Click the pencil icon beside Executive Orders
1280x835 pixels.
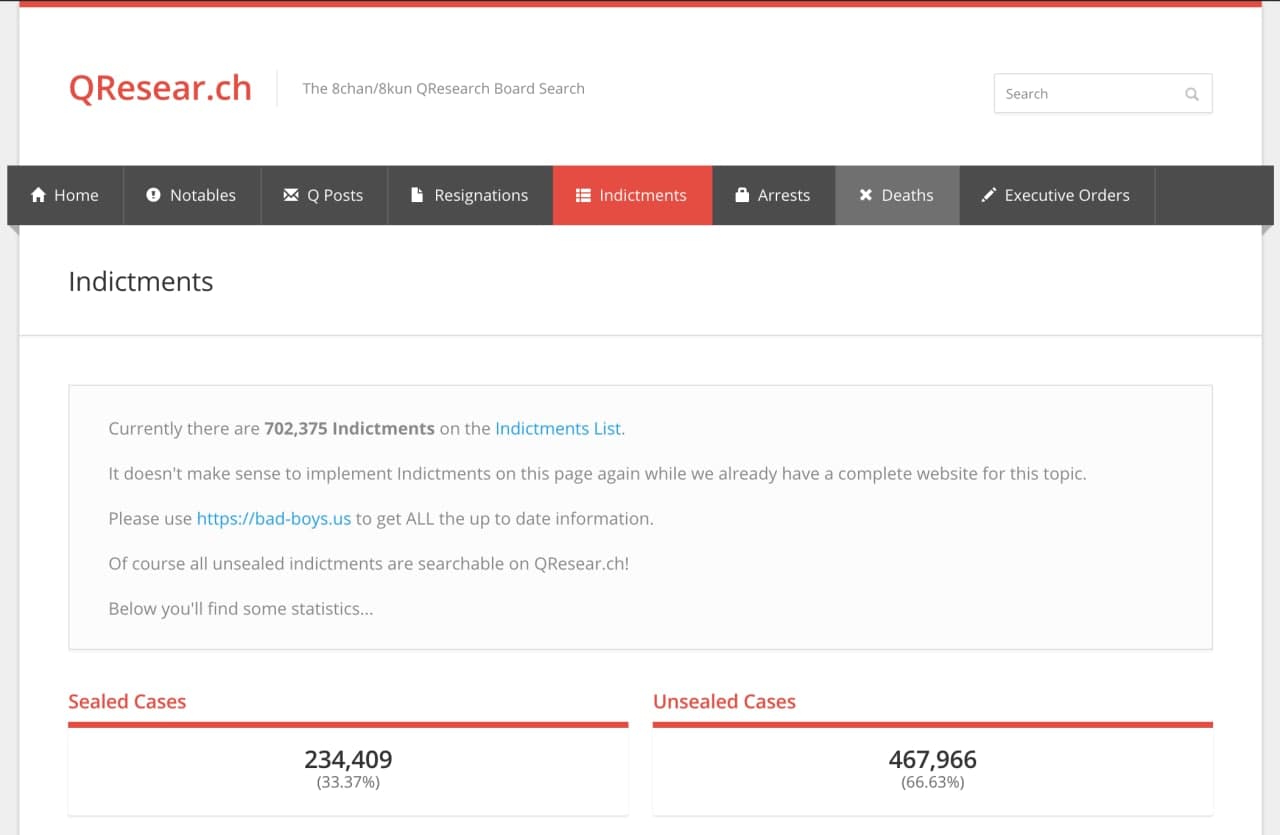[989, 195]
